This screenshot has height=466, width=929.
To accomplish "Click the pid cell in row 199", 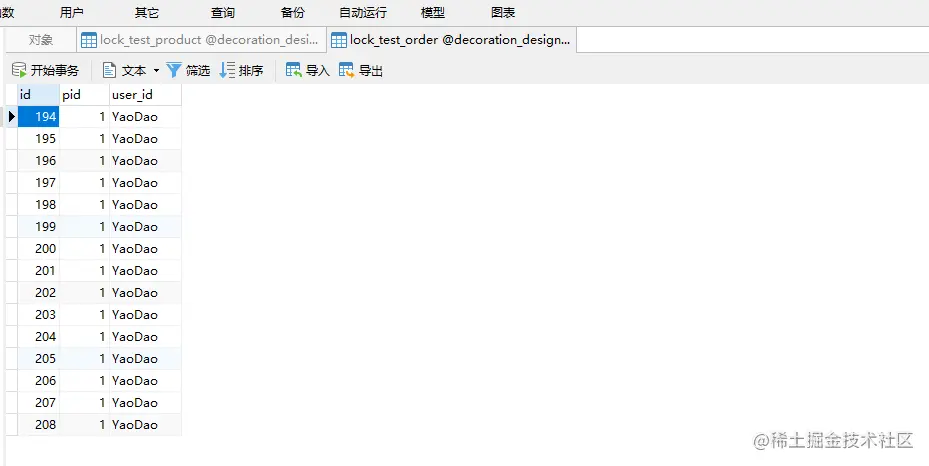I will [x=84, y=226].
